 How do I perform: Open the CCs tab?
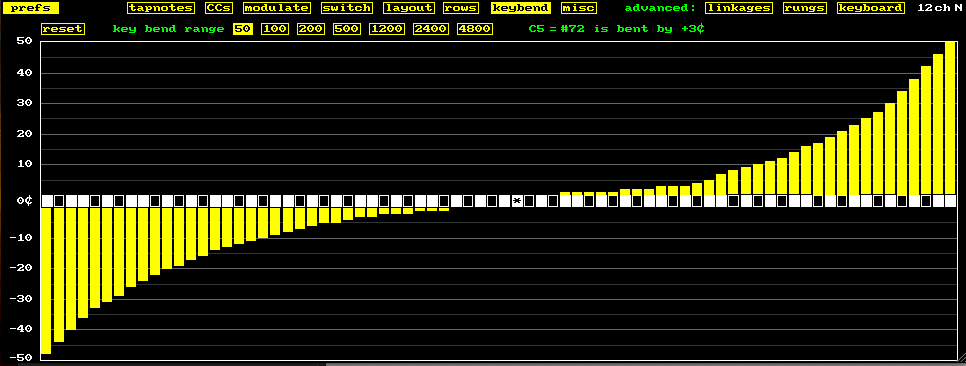[219, 8]
